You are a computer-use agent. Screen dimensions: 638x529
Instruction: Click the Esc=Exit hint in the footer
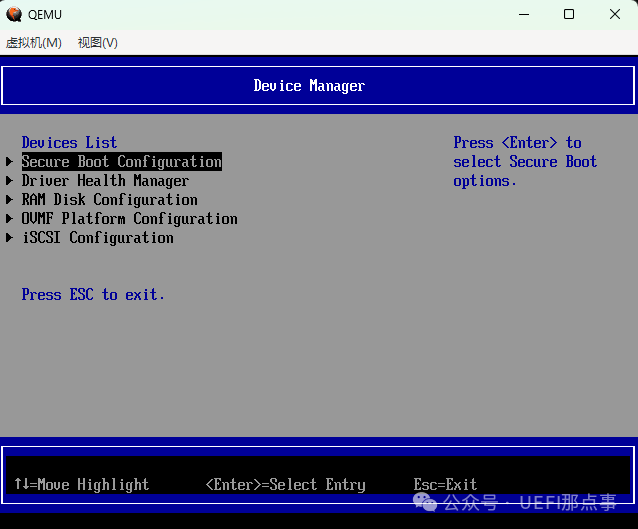(x=445, y=484)
